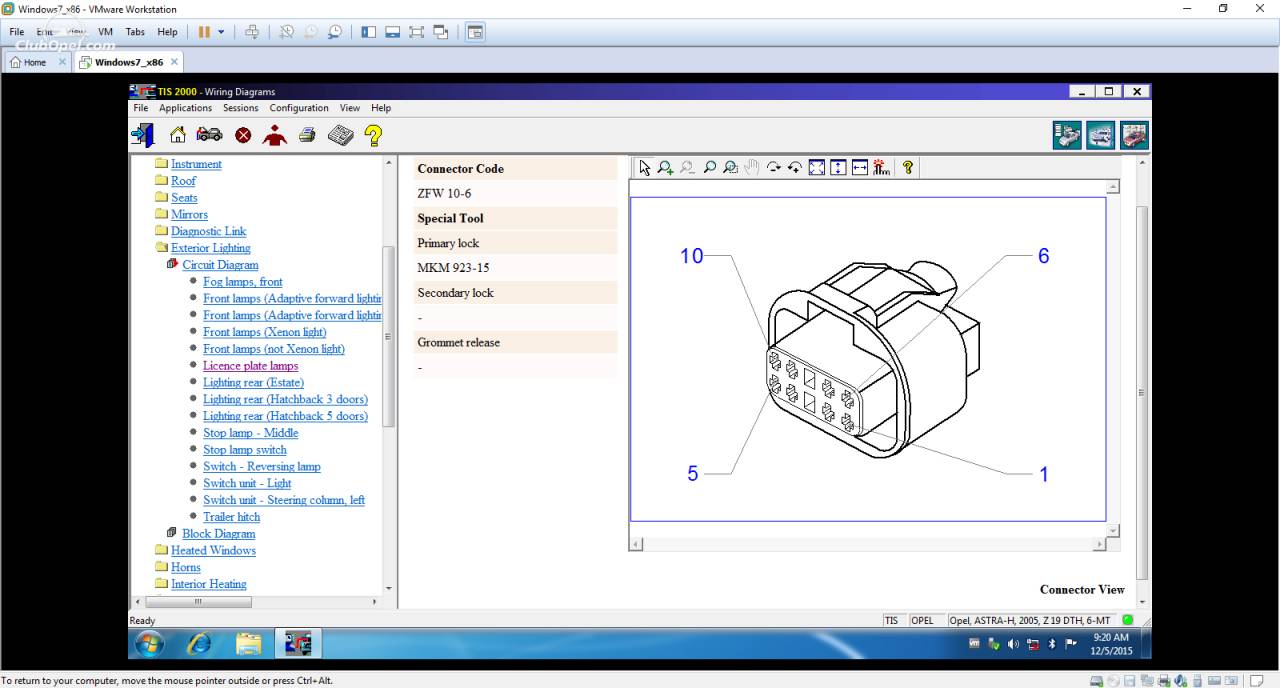Collapse the Exterior Lighting folder

coord(161,247)
